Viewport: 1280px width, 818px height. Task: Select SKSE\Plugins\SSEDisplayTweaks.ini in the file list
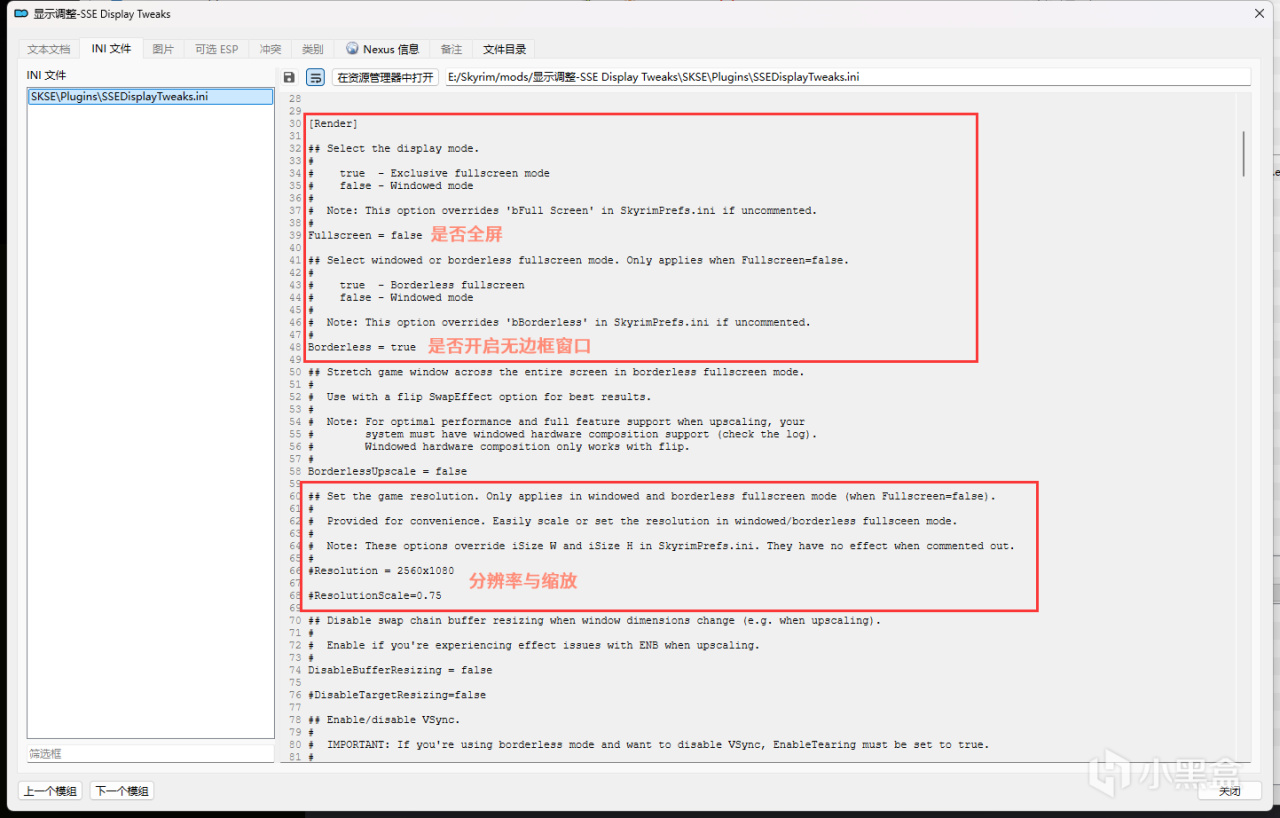(x=150, y=97)
